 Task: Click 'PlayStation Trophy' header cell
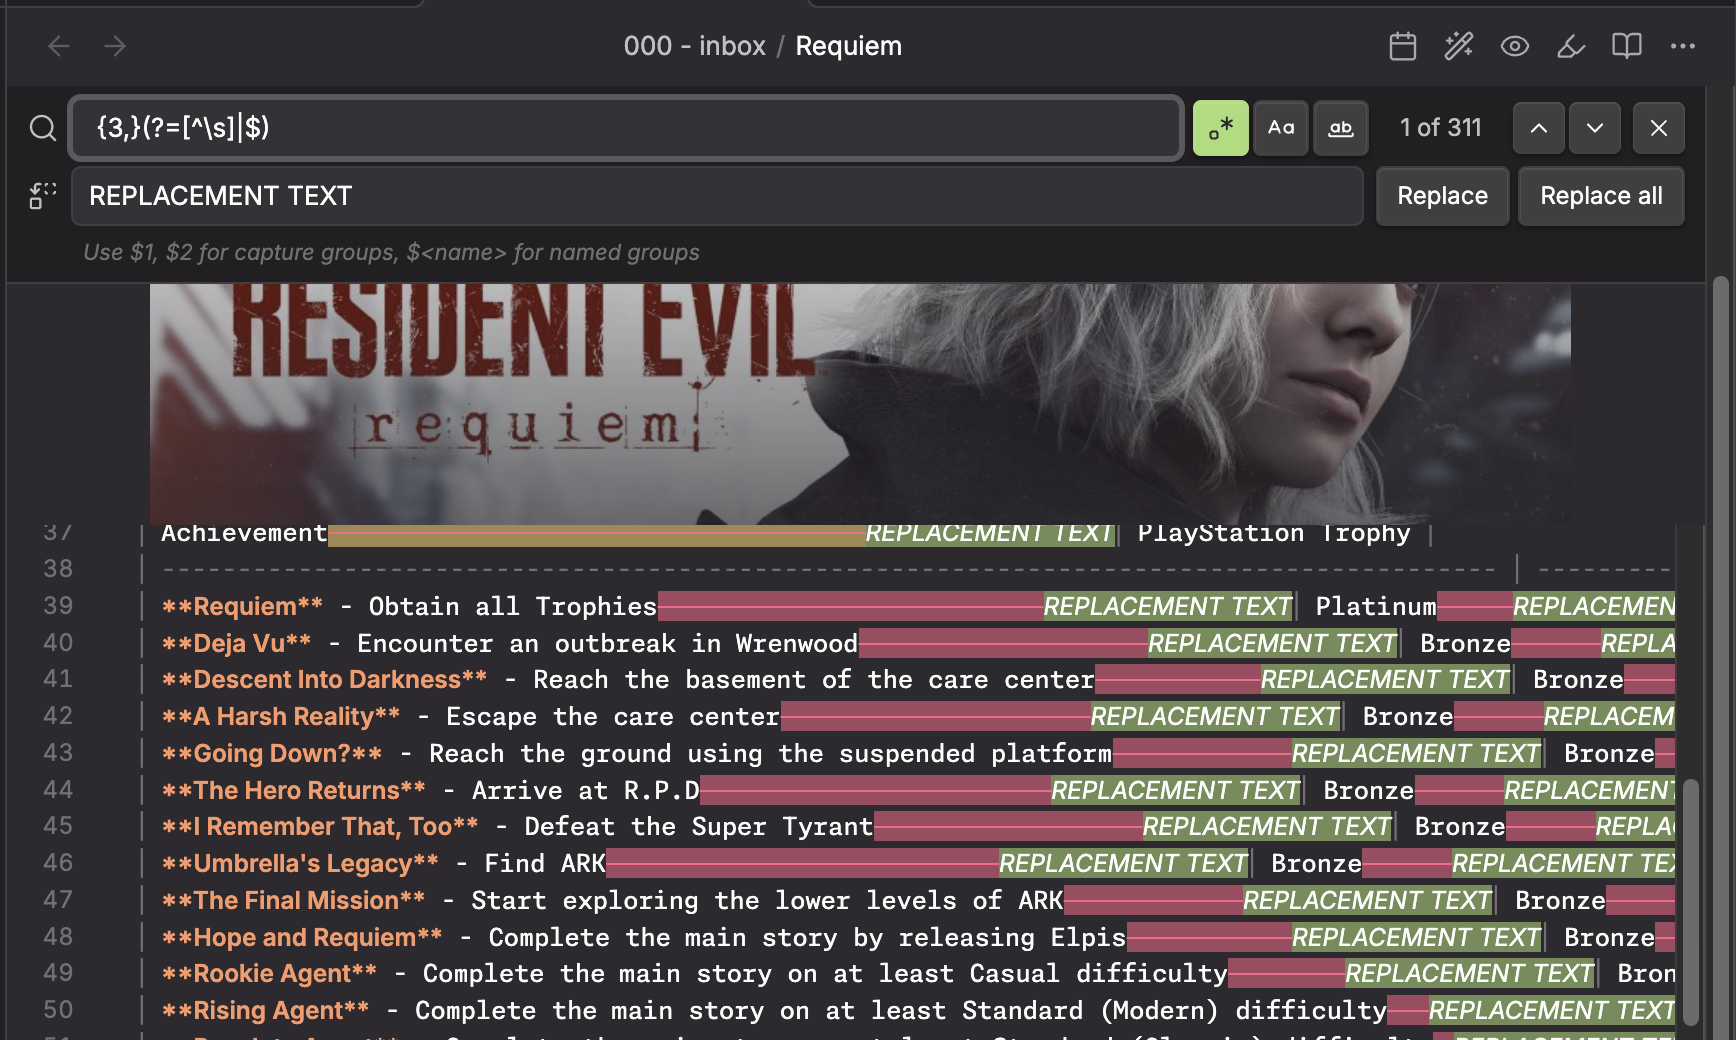1274,533
